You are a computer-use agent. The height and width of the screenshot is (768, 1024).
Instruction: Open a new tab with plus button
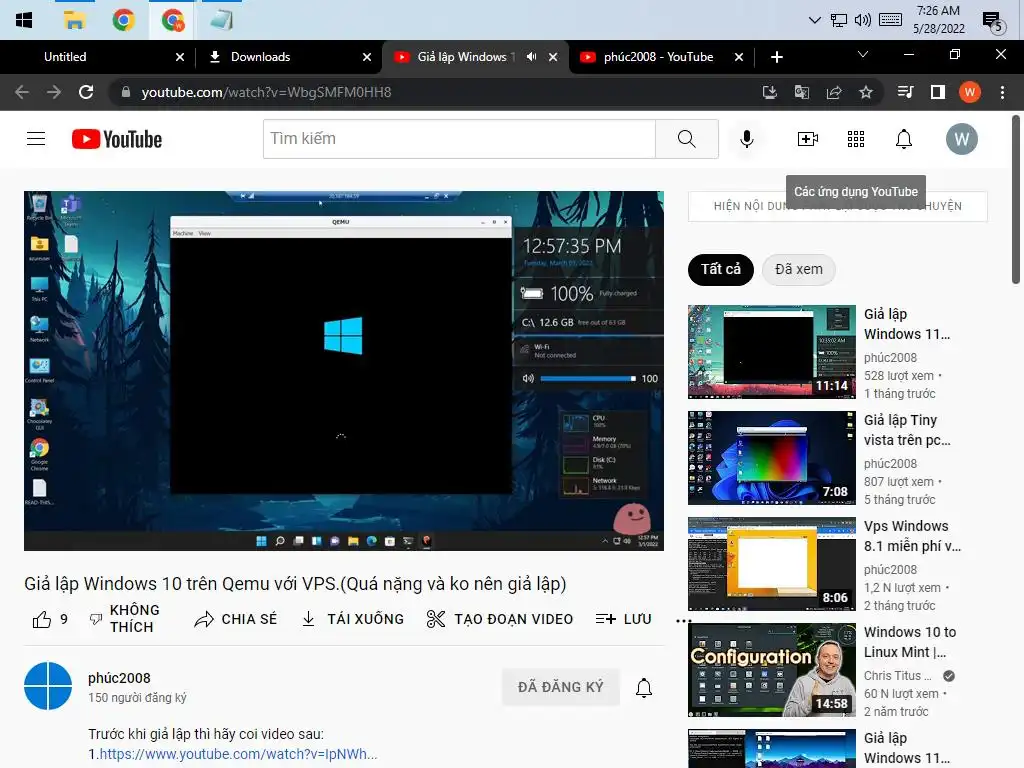pyautogui.click(x=776, y=57)
